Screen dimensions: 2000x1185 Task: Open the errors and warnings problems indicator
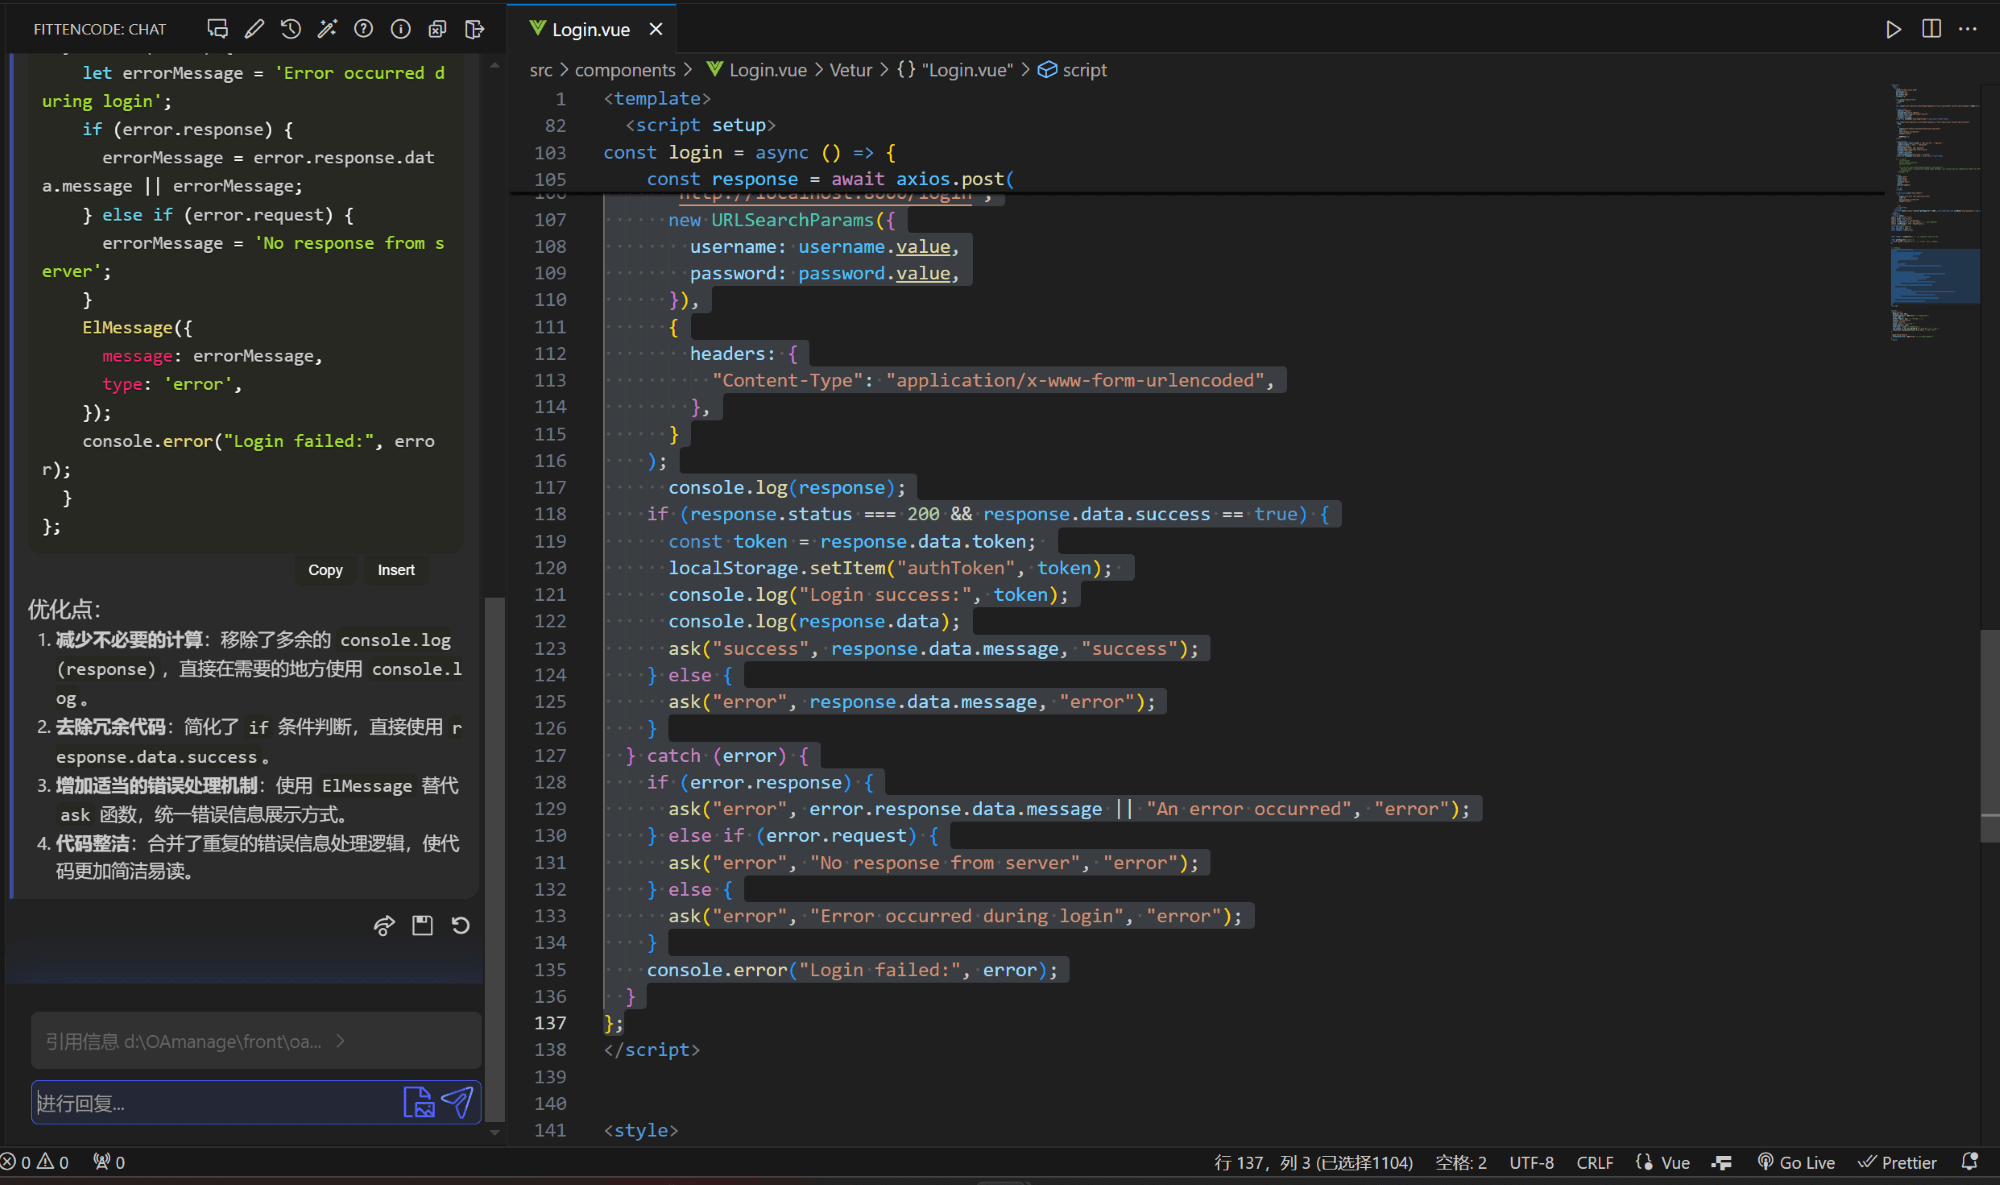tap(35, 1162)
